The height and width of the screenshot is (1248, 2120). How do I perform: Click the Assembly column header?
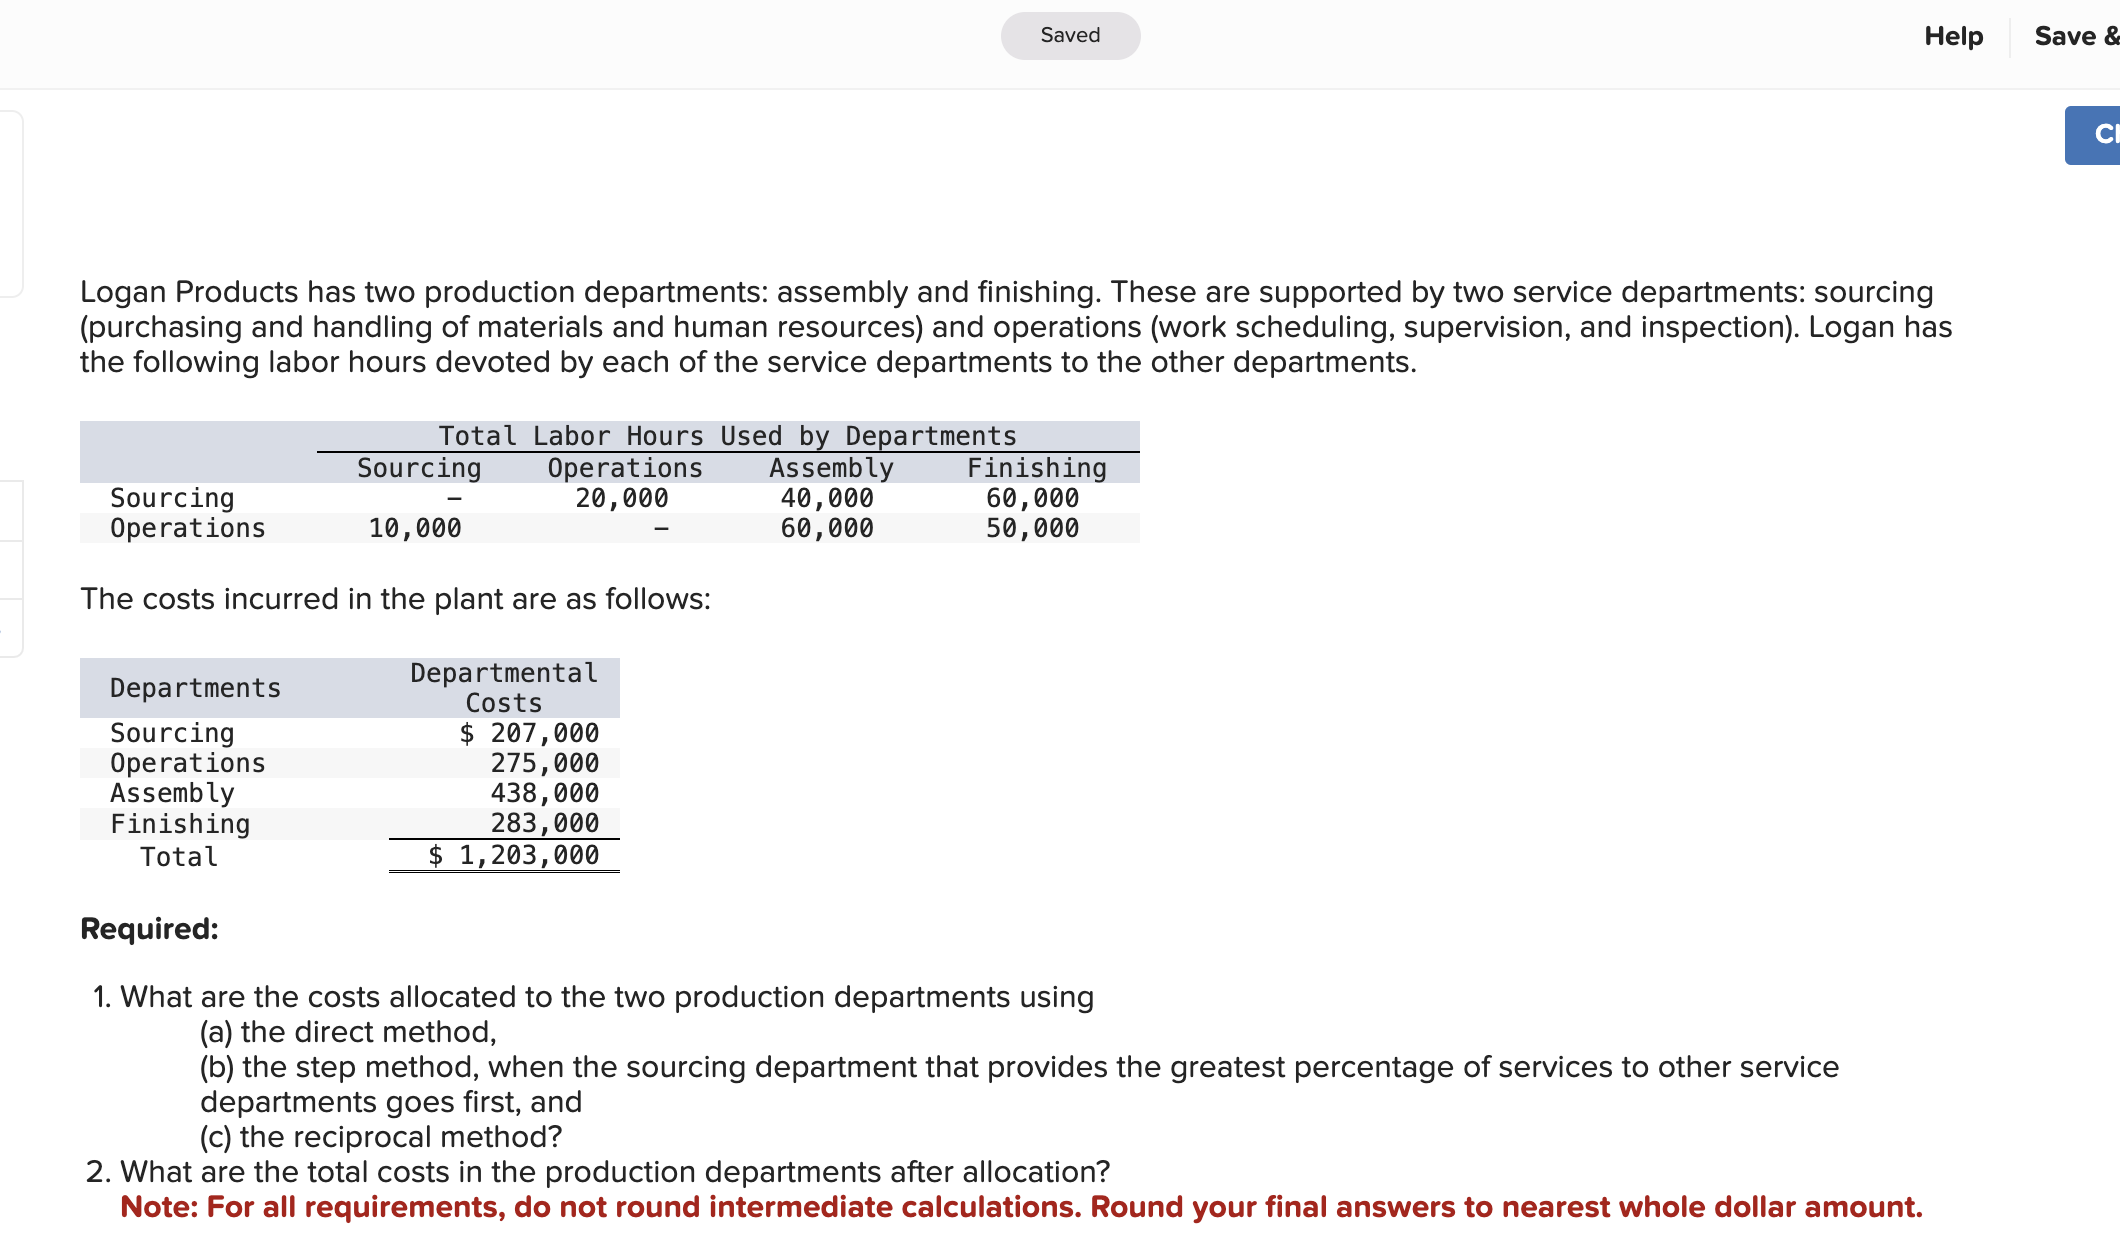coord(831,468)
